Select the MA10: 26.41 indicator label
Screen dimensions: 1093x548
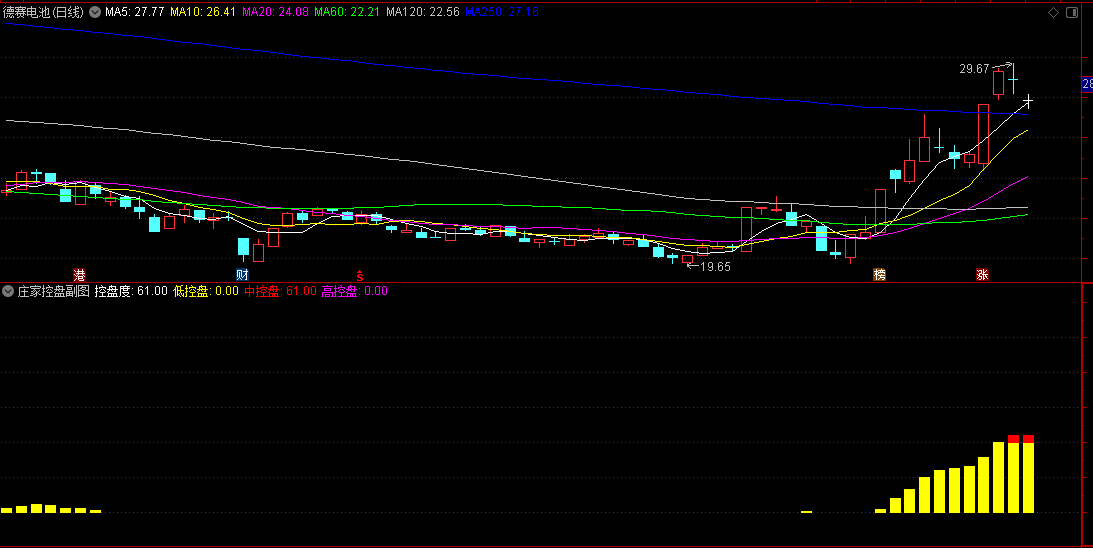pyautogui.click(x=203, y=12)
